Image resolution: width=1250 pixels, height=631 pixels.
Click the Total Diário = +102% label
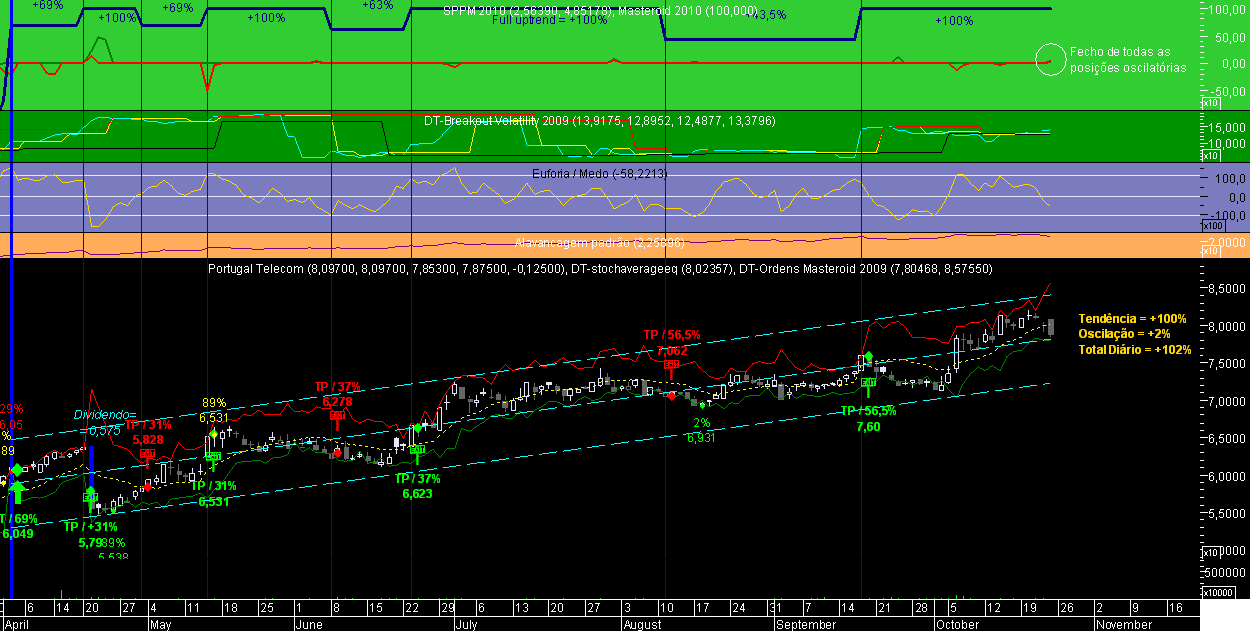coord(1135,349)
